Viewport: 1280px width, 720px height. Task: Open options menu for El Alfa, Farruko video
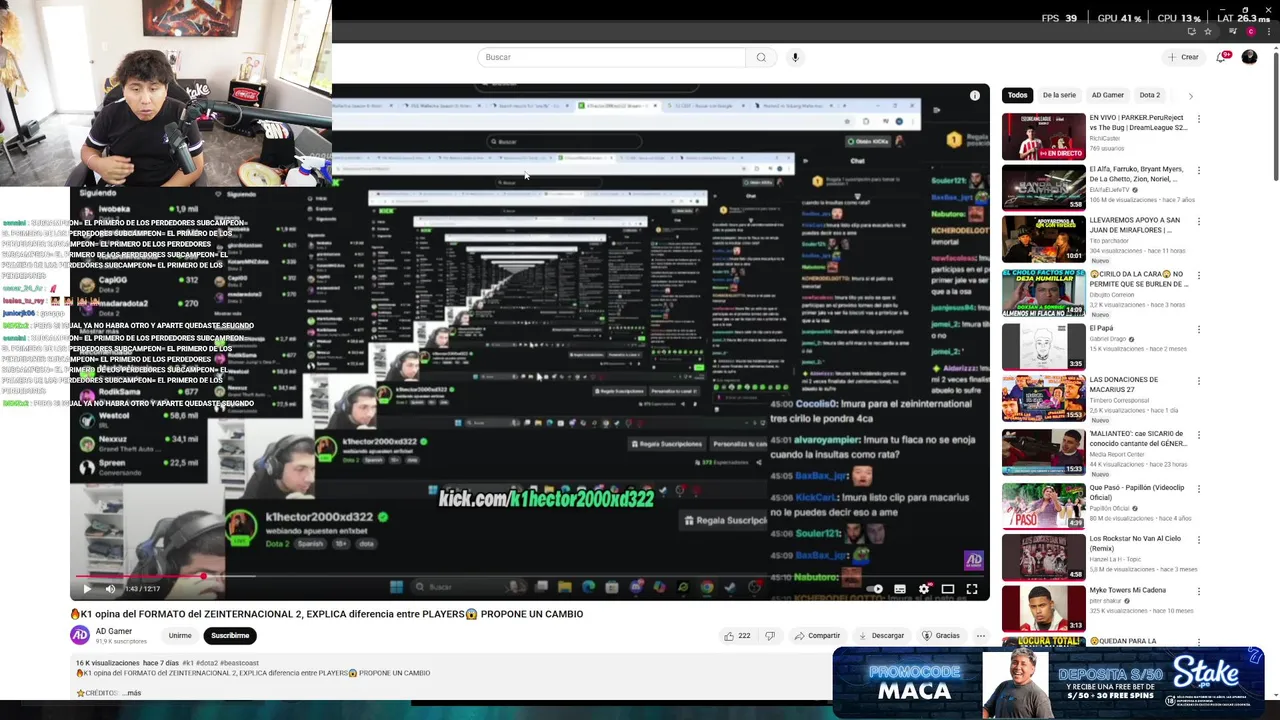point(1198,171)
